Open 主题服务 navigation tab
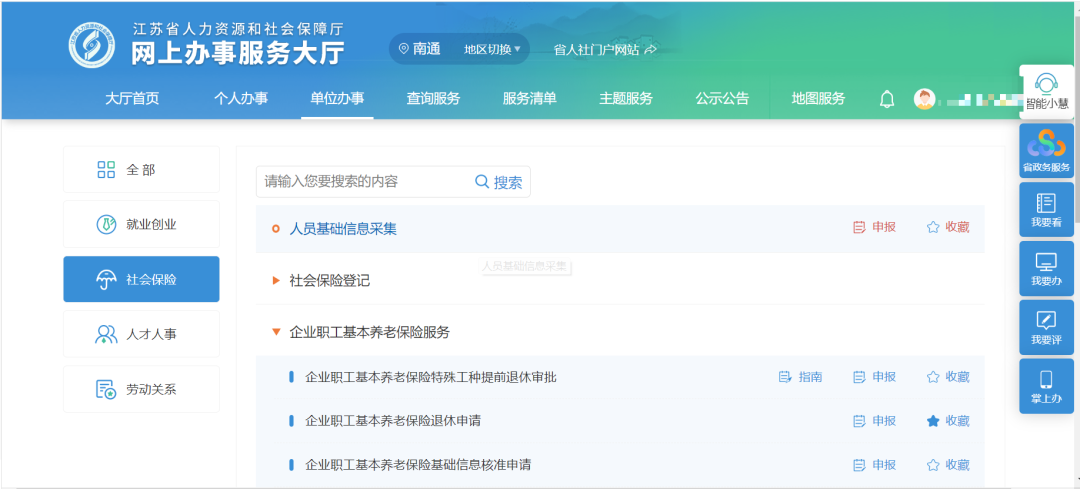 pyautogui.click(x=625, y=98)
